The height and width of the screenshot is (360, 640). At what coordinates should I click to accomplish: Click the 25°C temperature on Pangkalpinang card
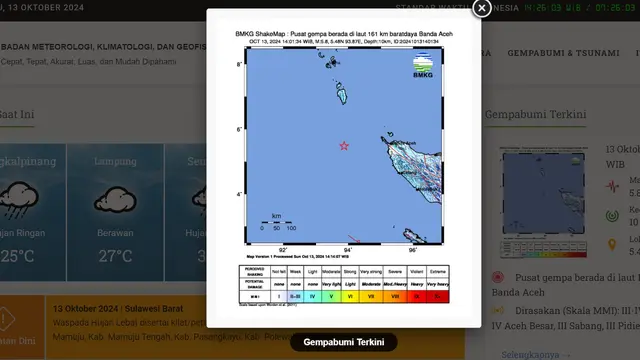click(x=17, y=256)
